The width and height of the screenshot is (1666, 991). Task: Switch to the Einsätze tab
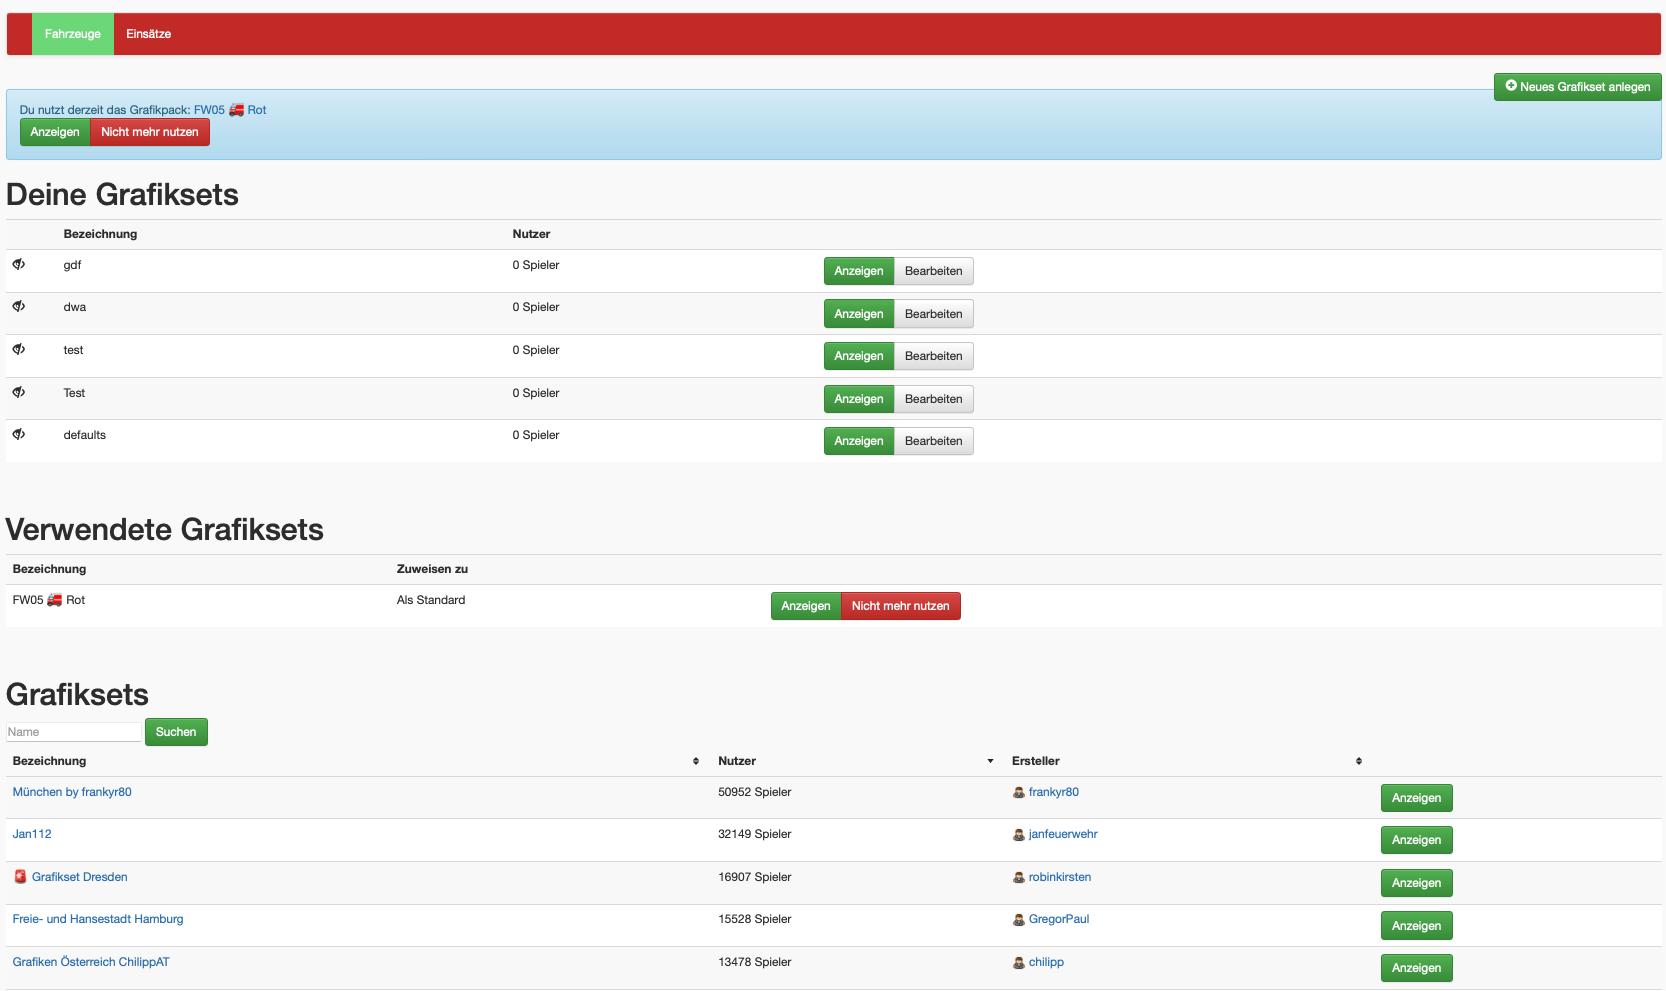(x=148, y=34)
